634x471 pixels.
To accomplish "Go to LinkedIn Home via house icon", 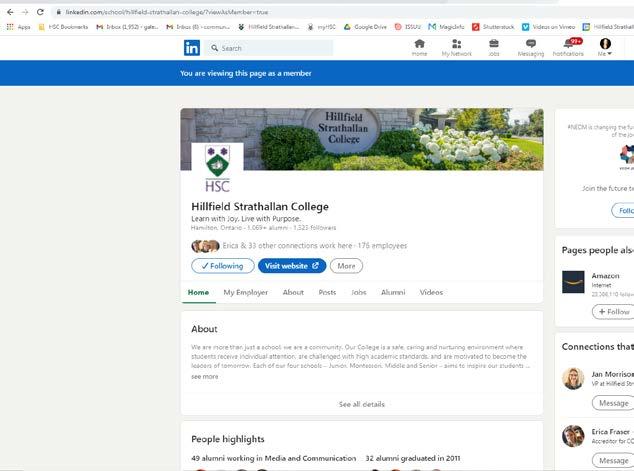I will [419, 47].
